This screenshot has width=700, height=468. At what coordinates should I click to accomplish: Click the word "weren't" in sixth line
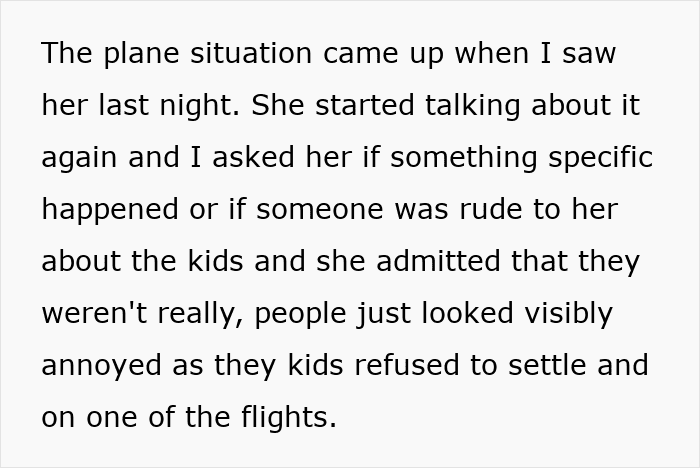[x=94, y=313]
